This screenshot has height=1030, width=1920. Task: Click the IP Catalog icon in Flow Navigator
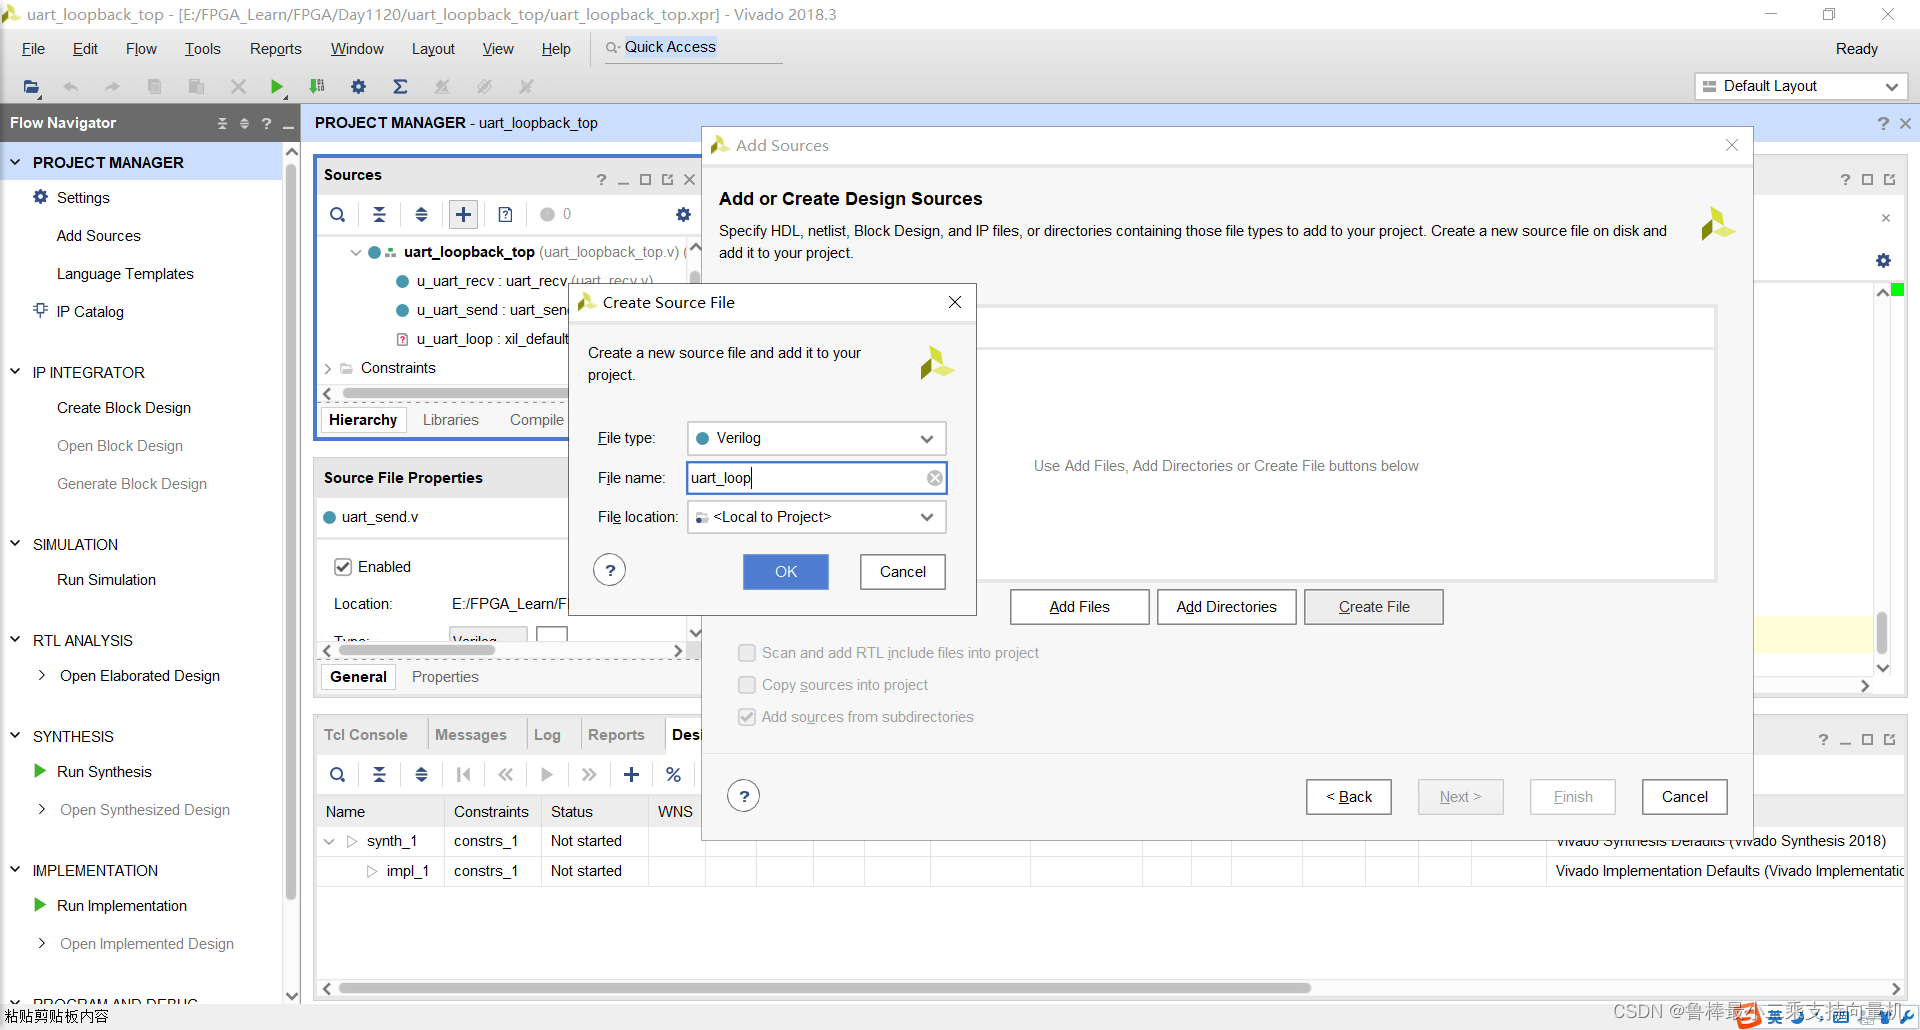[40, 310]
